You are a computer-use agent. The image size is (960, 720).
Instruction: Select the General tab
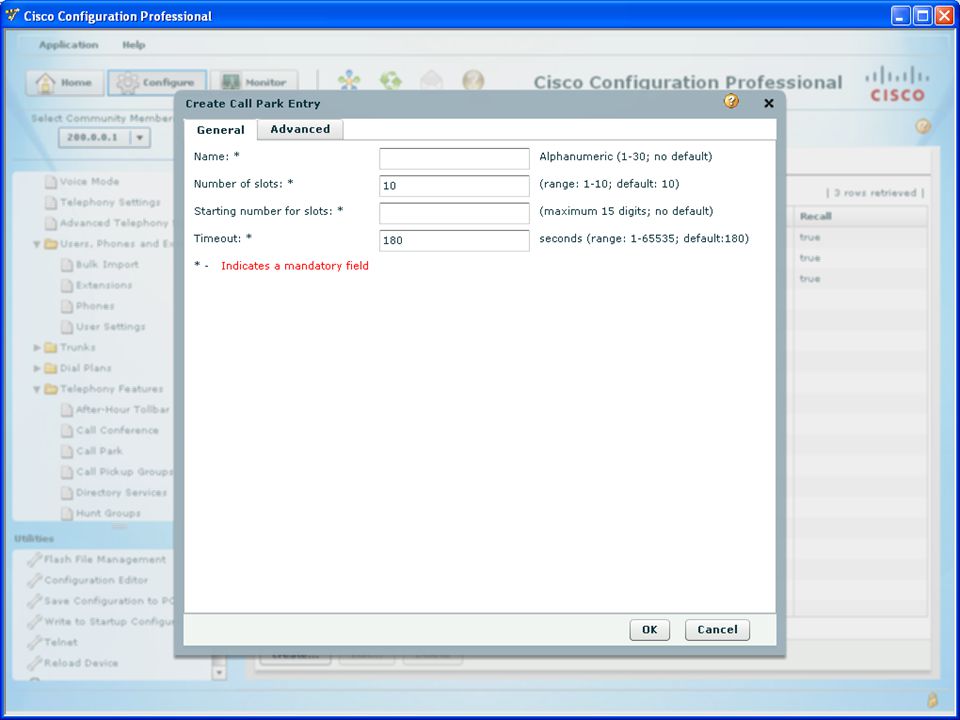(x=220, y=130)
